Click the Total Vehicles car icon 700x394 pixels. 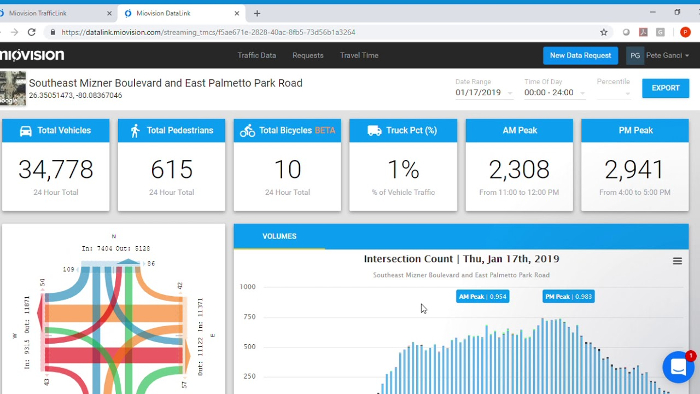(25, 131)
